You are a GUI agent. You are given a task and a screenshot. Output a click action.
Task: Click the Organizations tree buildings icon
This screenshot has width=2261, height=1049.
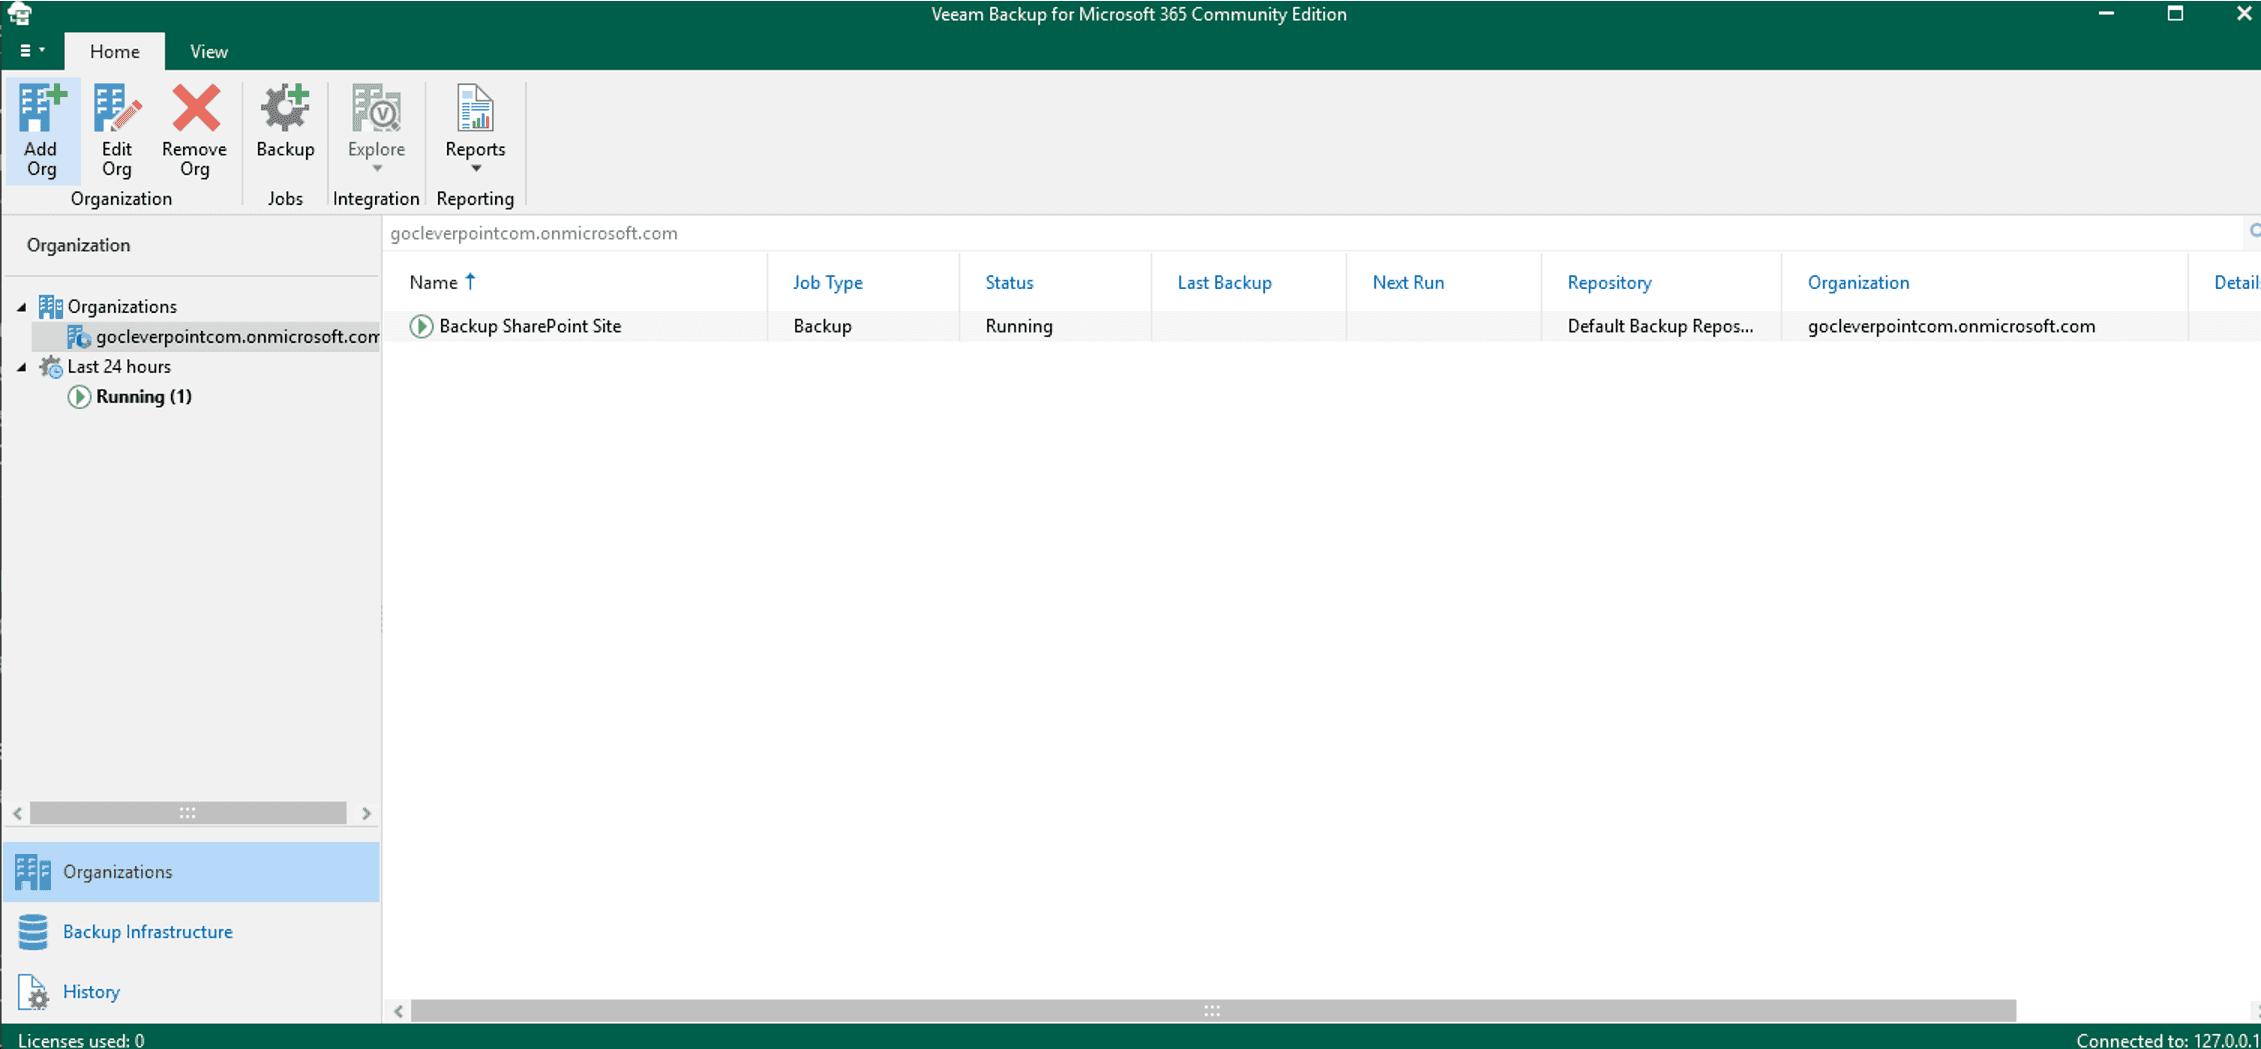(x=50, y=306)
